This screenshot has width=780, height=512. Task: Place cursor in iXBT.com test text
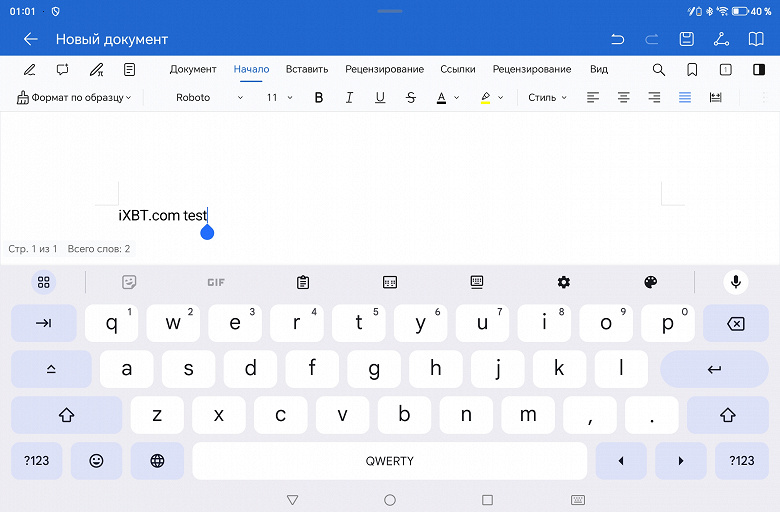coord(162,215)
